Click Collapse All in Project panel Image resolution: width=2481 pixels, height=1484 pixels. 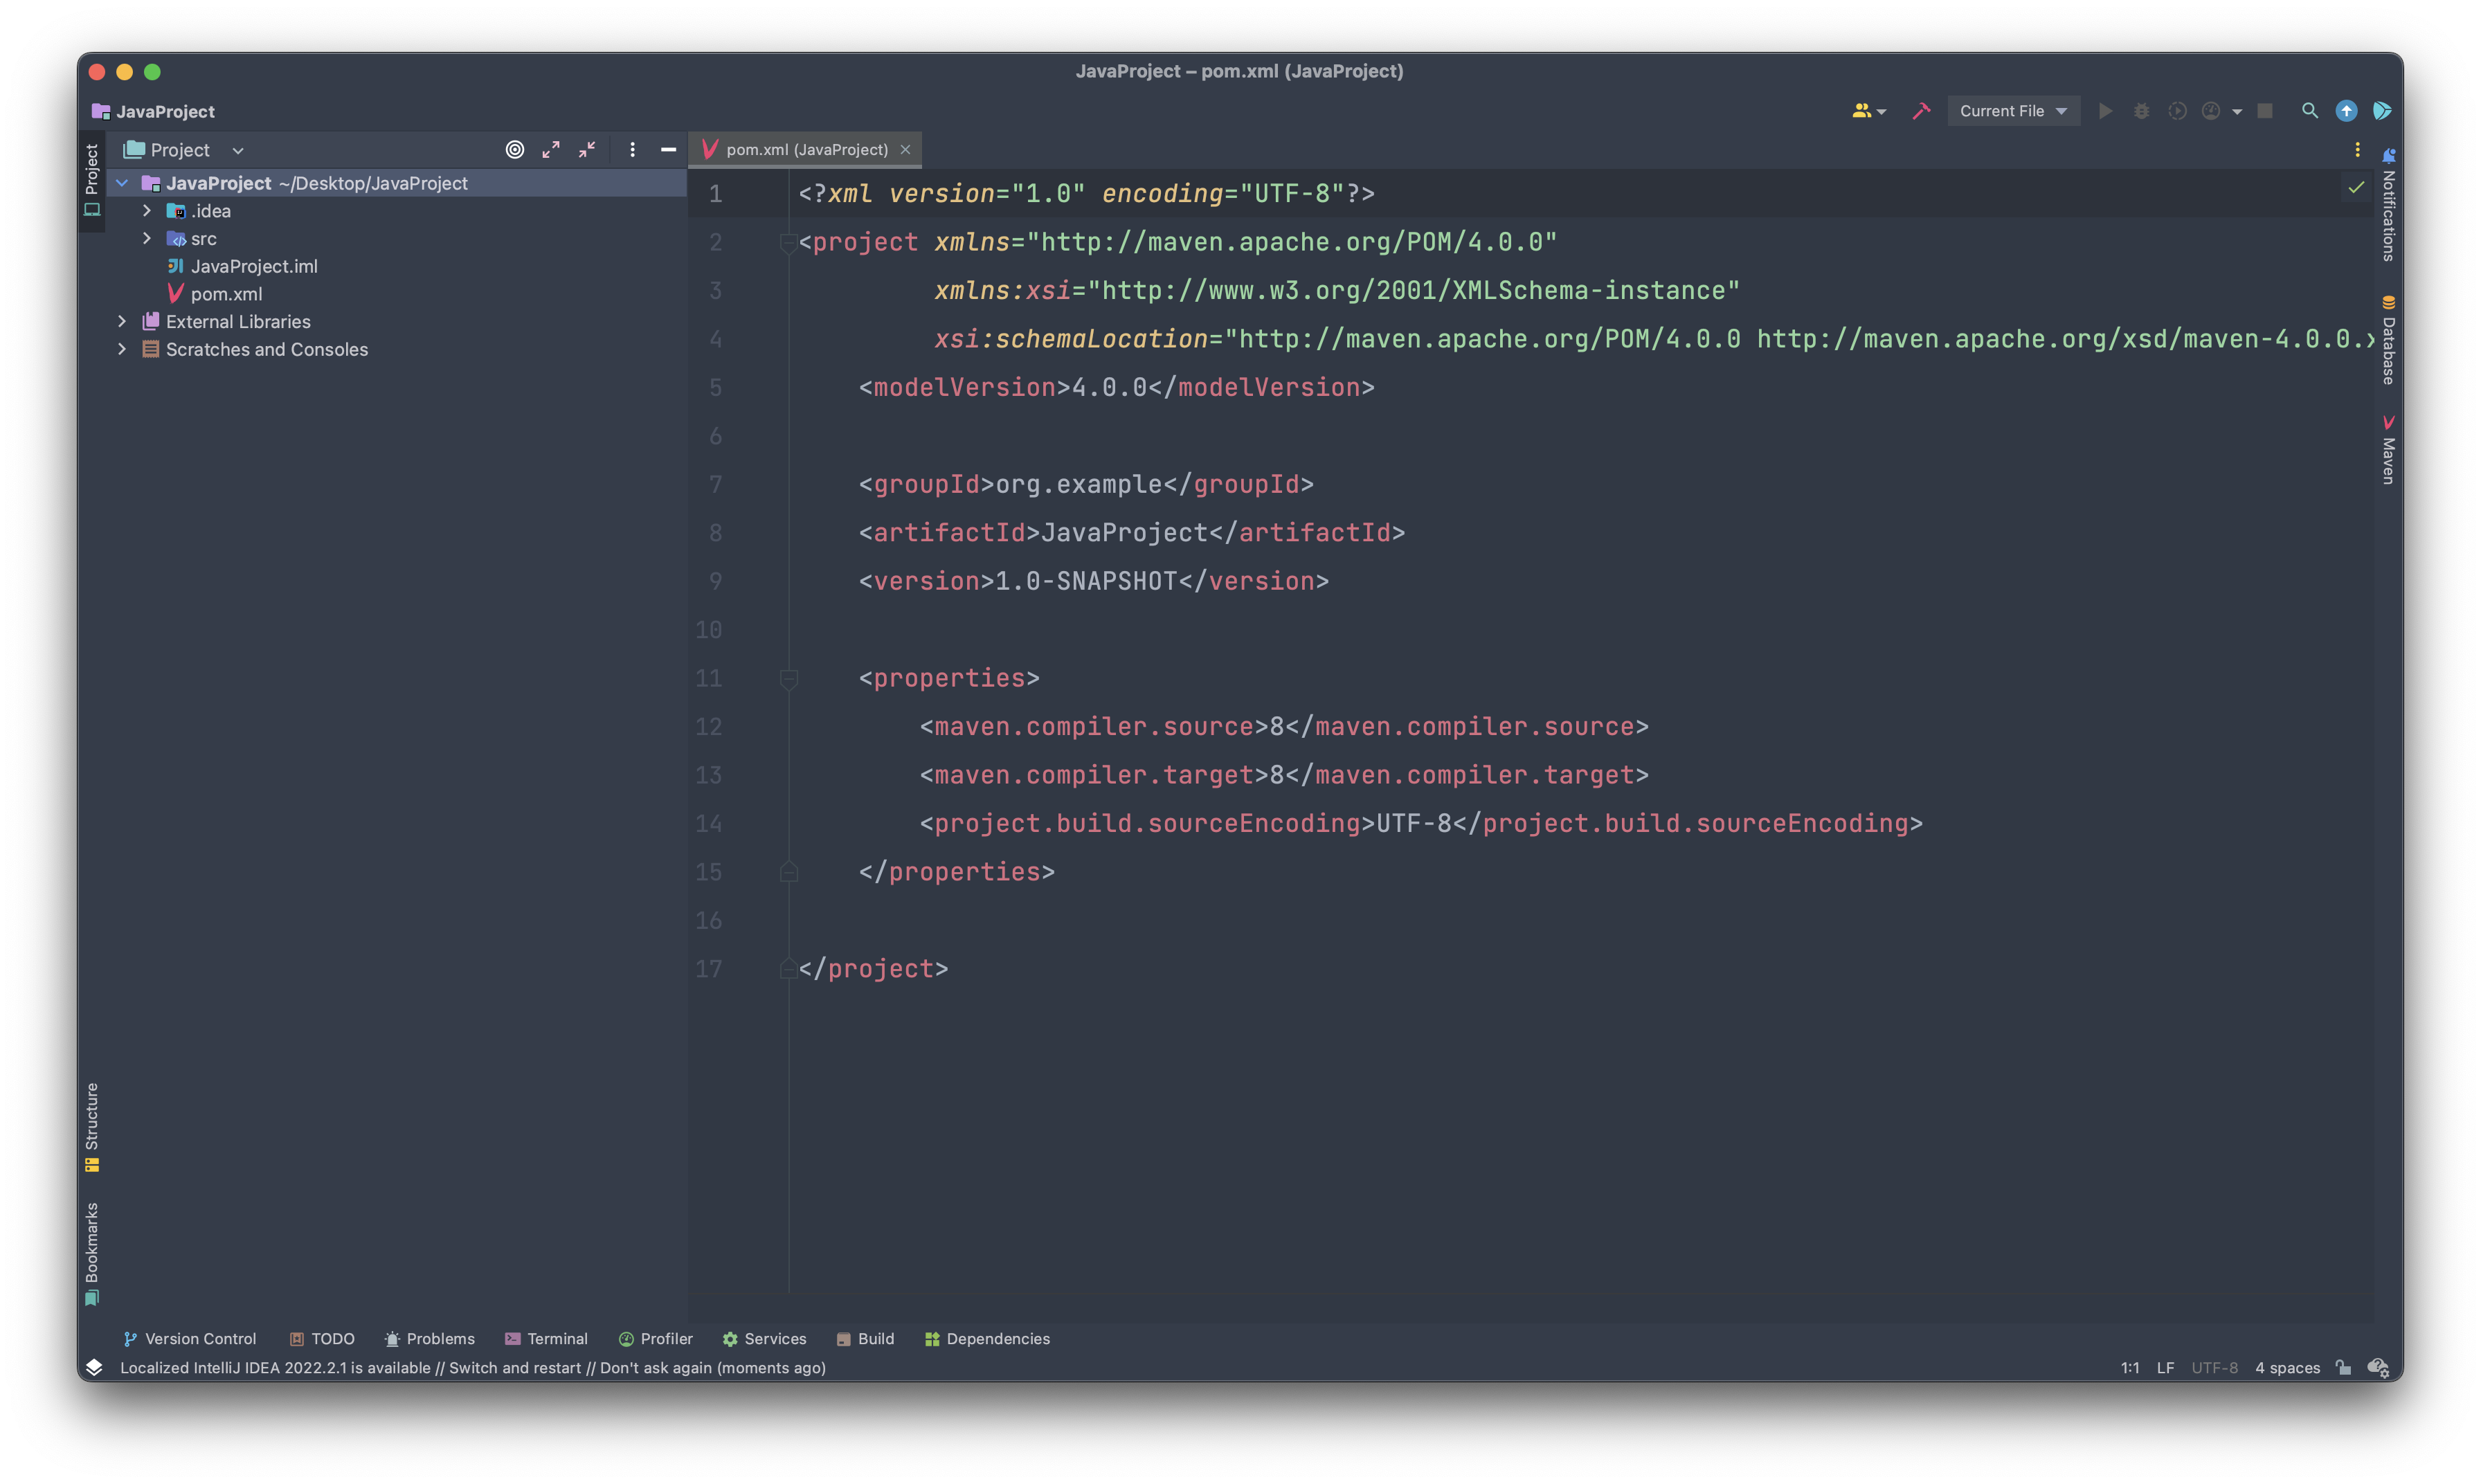click(587, 150)
